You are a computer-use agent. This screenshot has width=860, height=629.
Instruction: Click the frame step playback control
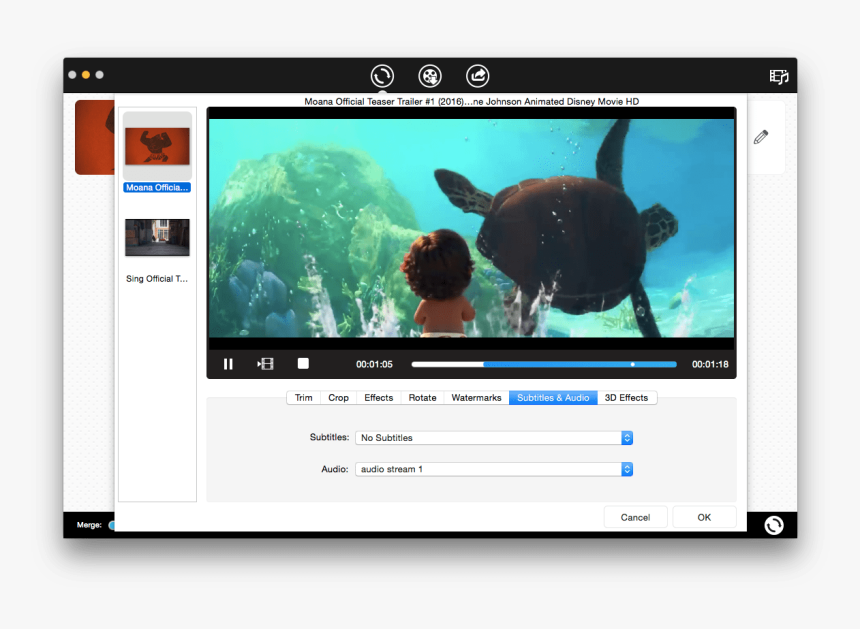[x=265, y=363]
